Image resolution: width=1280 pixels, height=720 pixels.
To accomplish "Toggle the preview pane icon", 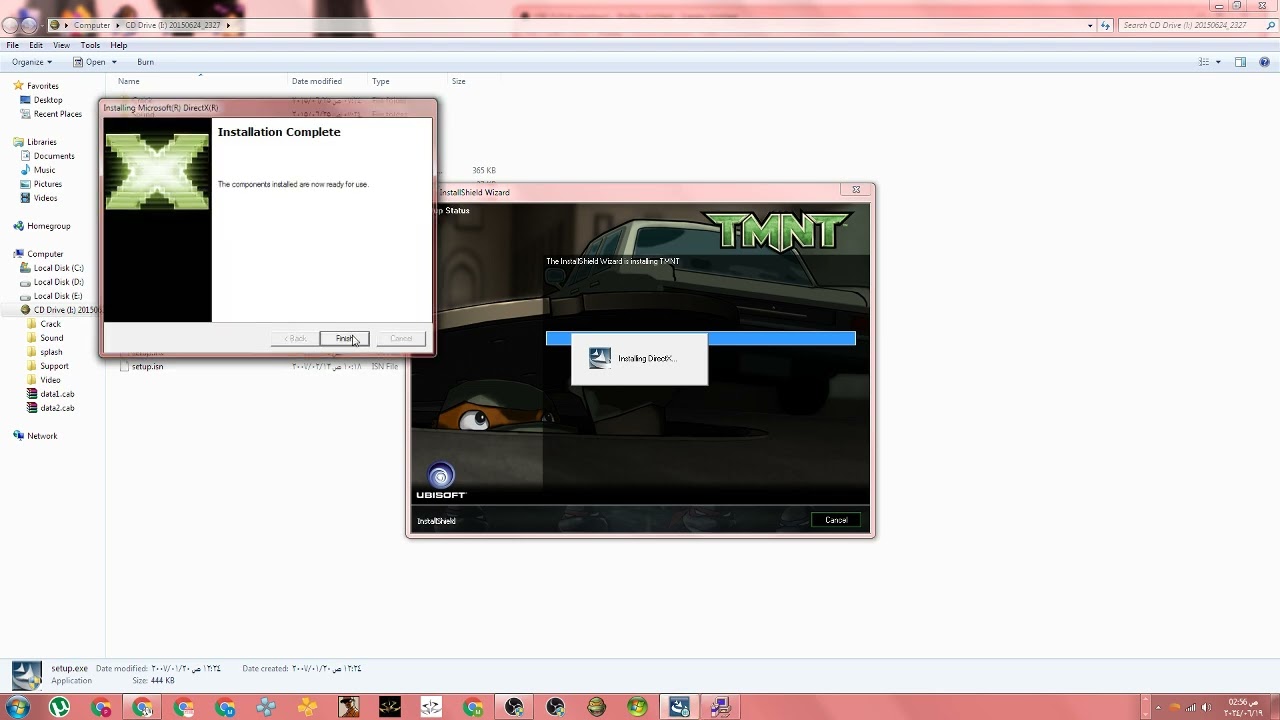I will click(x=1240, y=62).
